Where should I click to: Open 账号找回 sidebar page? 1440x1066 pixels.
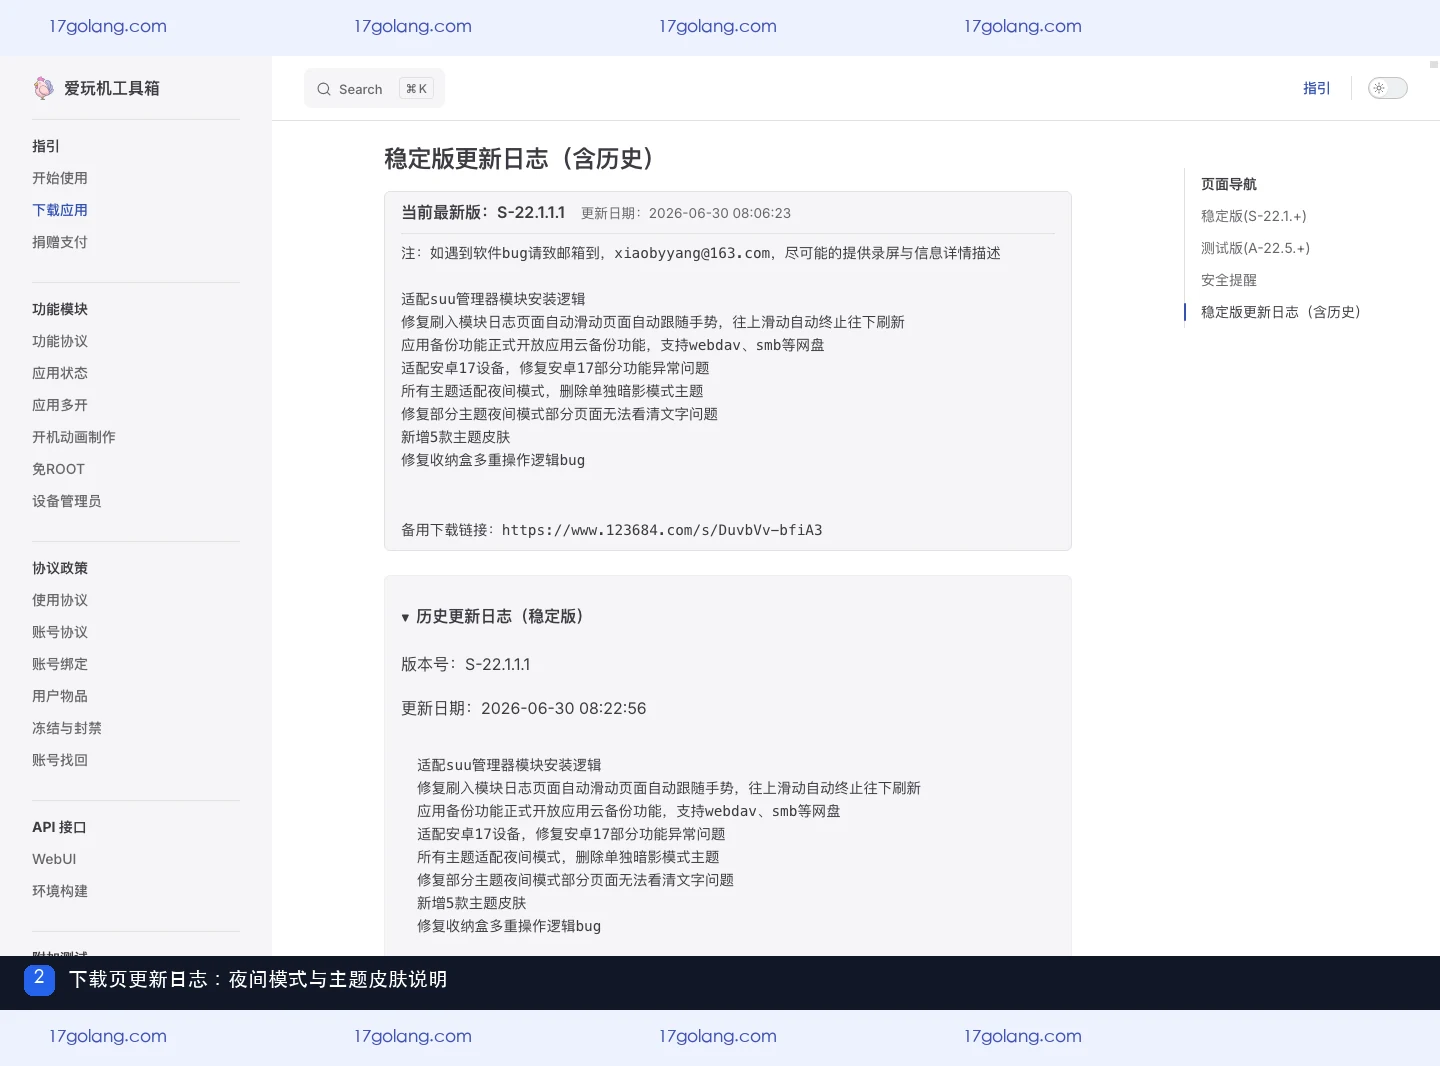[60, 760]
